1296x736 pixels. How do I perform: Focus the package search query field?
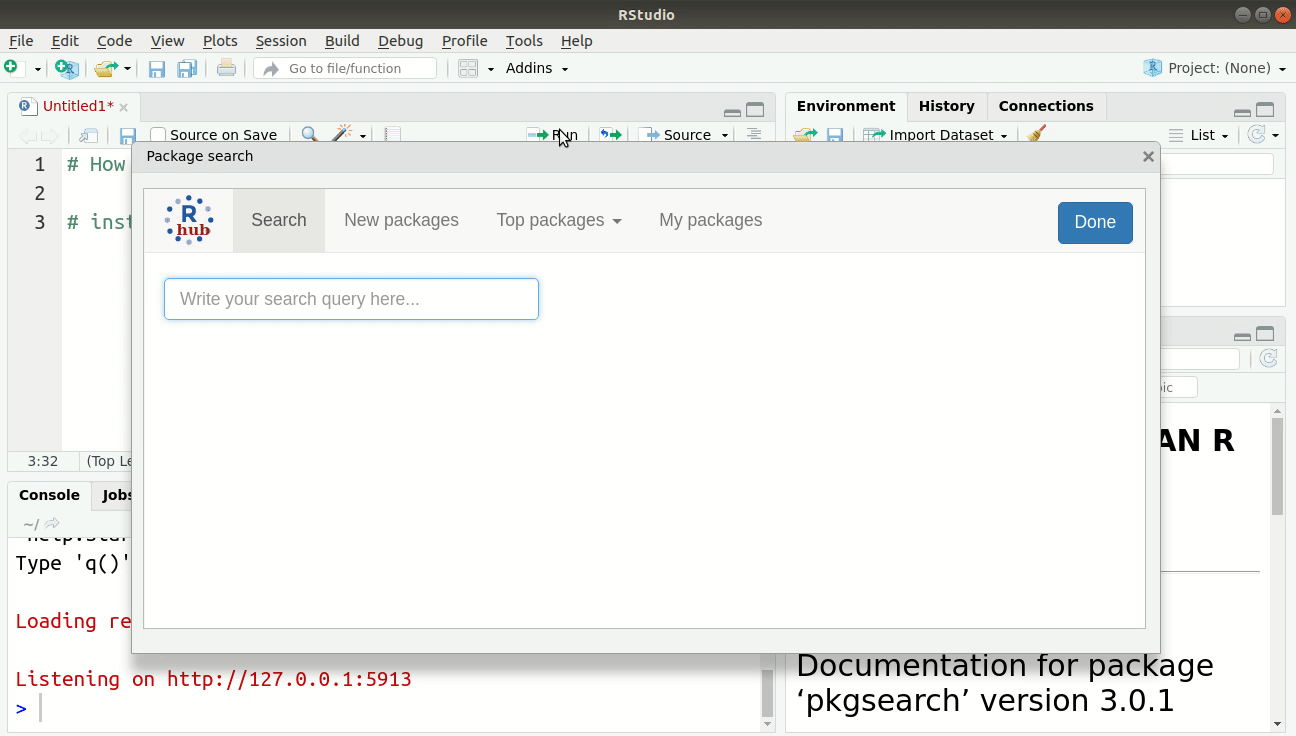click(x=351, y=299)
